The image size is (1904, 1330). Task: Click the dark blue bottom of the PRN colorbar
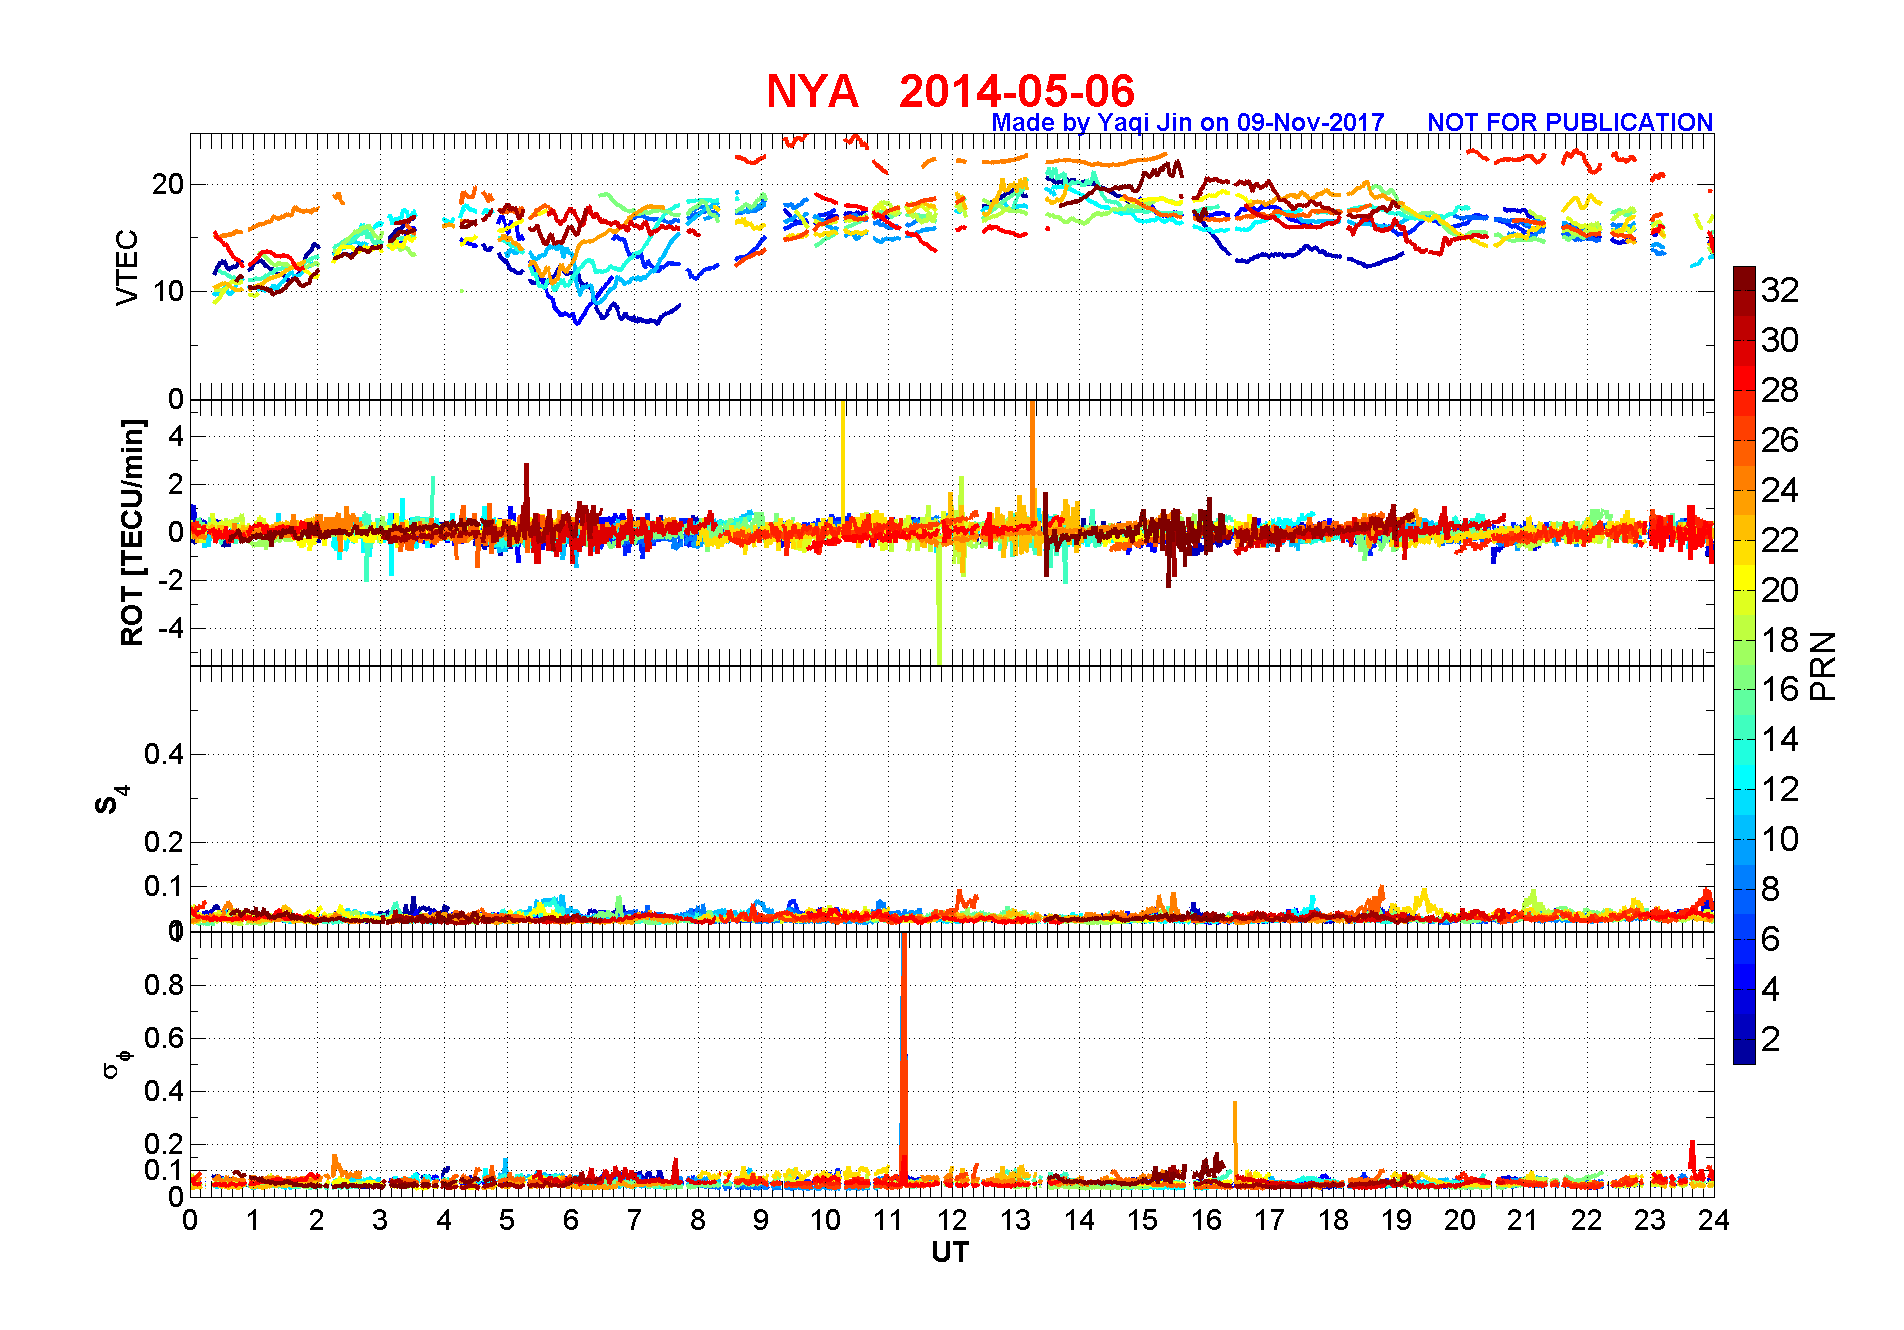1744,1052
